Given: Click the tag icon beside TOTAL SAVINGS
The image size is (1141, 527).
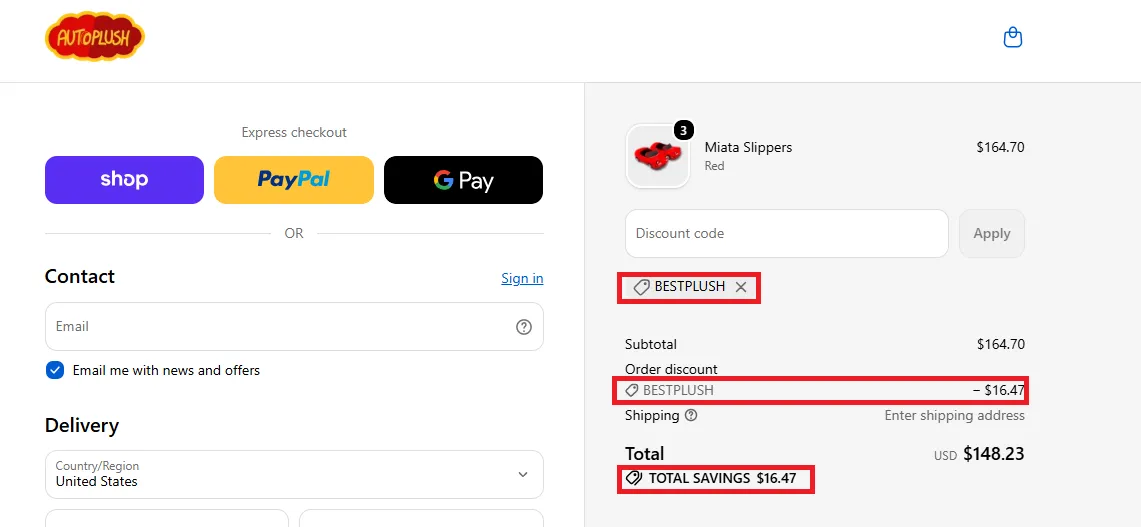Looking at the screenshot, I should pos(634,479).
